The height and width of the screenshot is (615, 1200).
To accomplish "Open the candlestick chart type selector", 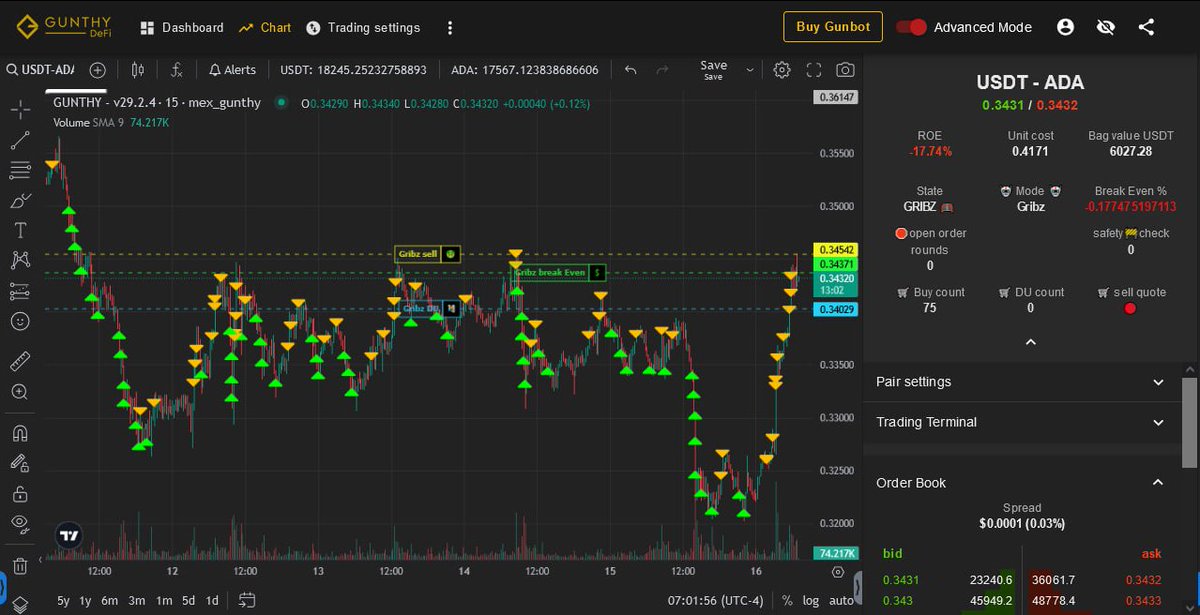I will click(x=138, y=70).
